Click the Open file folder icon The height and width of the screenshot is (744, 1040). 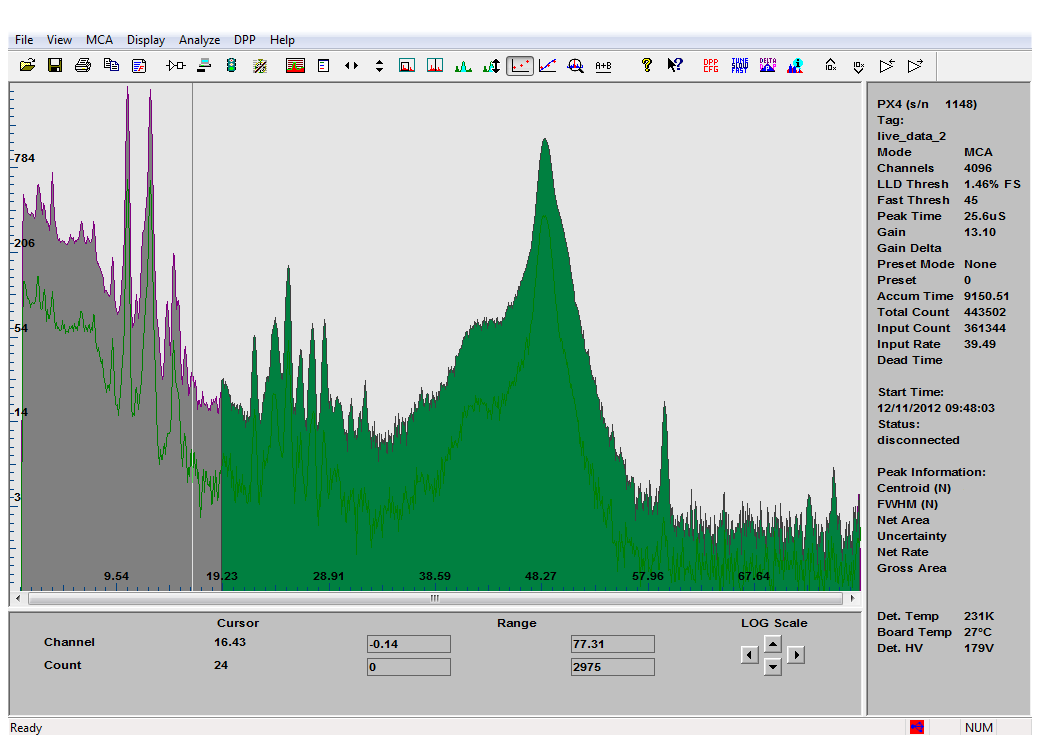(27, 66)
